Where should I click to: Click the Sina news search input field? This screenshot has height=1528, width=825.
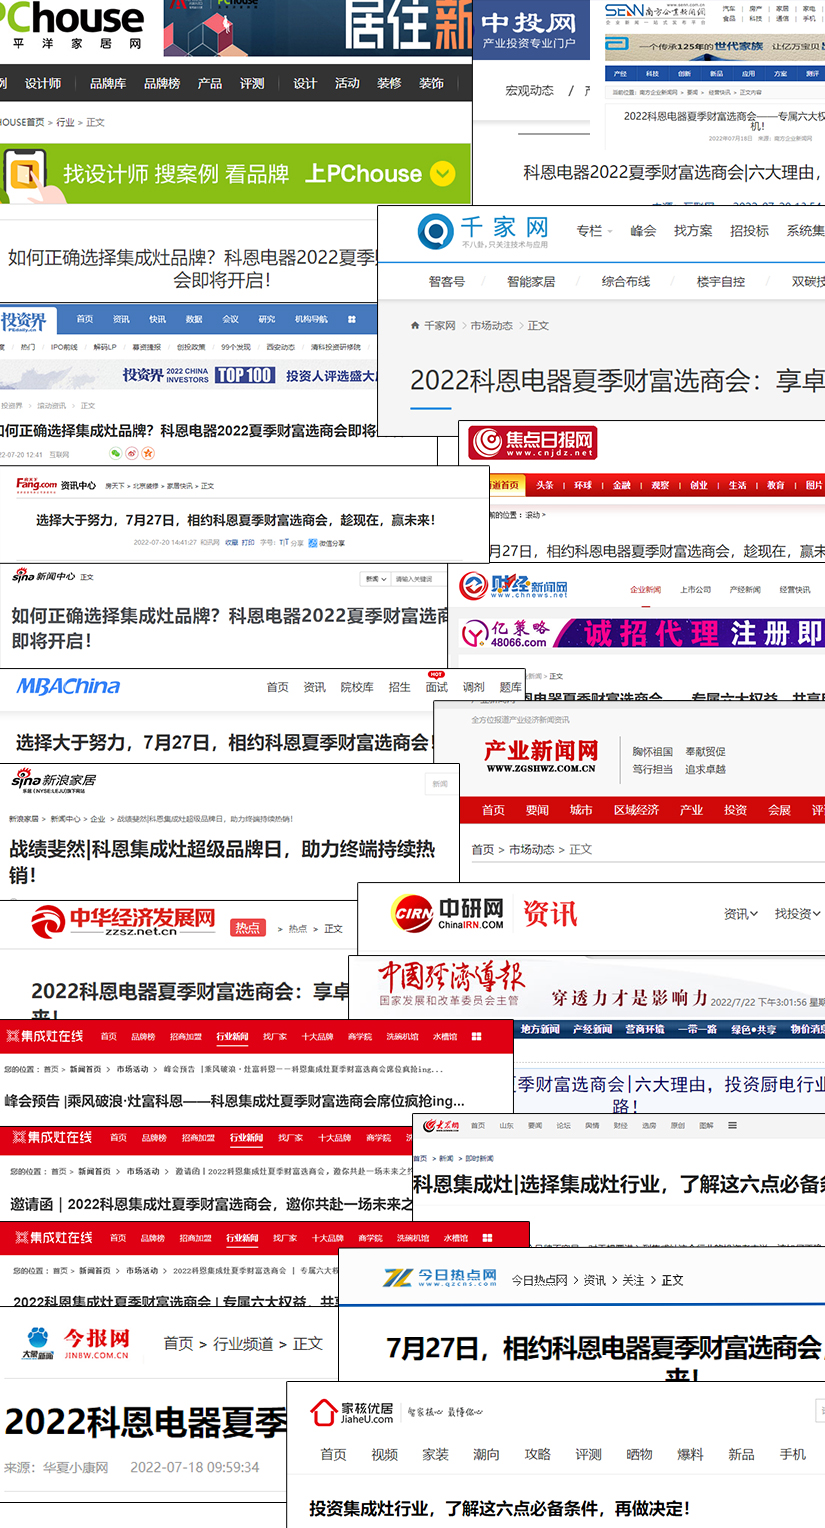[418, 579]
